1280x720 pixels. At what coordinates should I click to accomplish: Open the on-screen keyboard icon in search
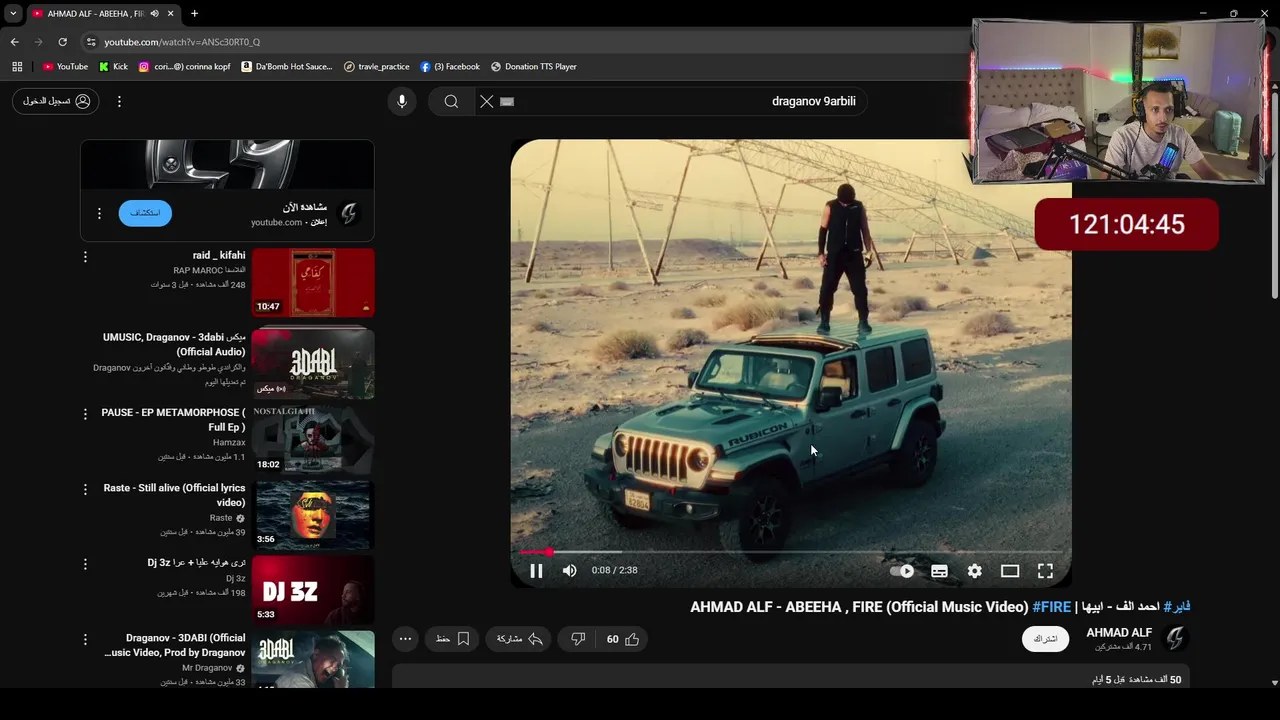[507, 101]
